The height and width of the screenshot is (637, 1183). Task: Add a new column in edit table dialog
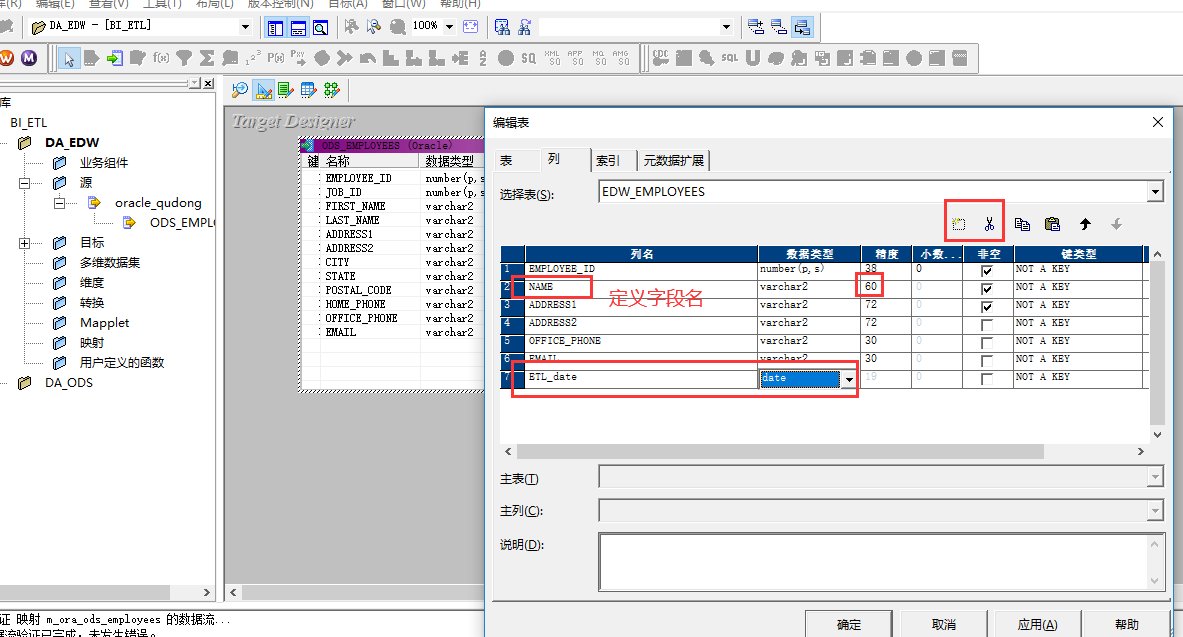click(x=958, y=223)
